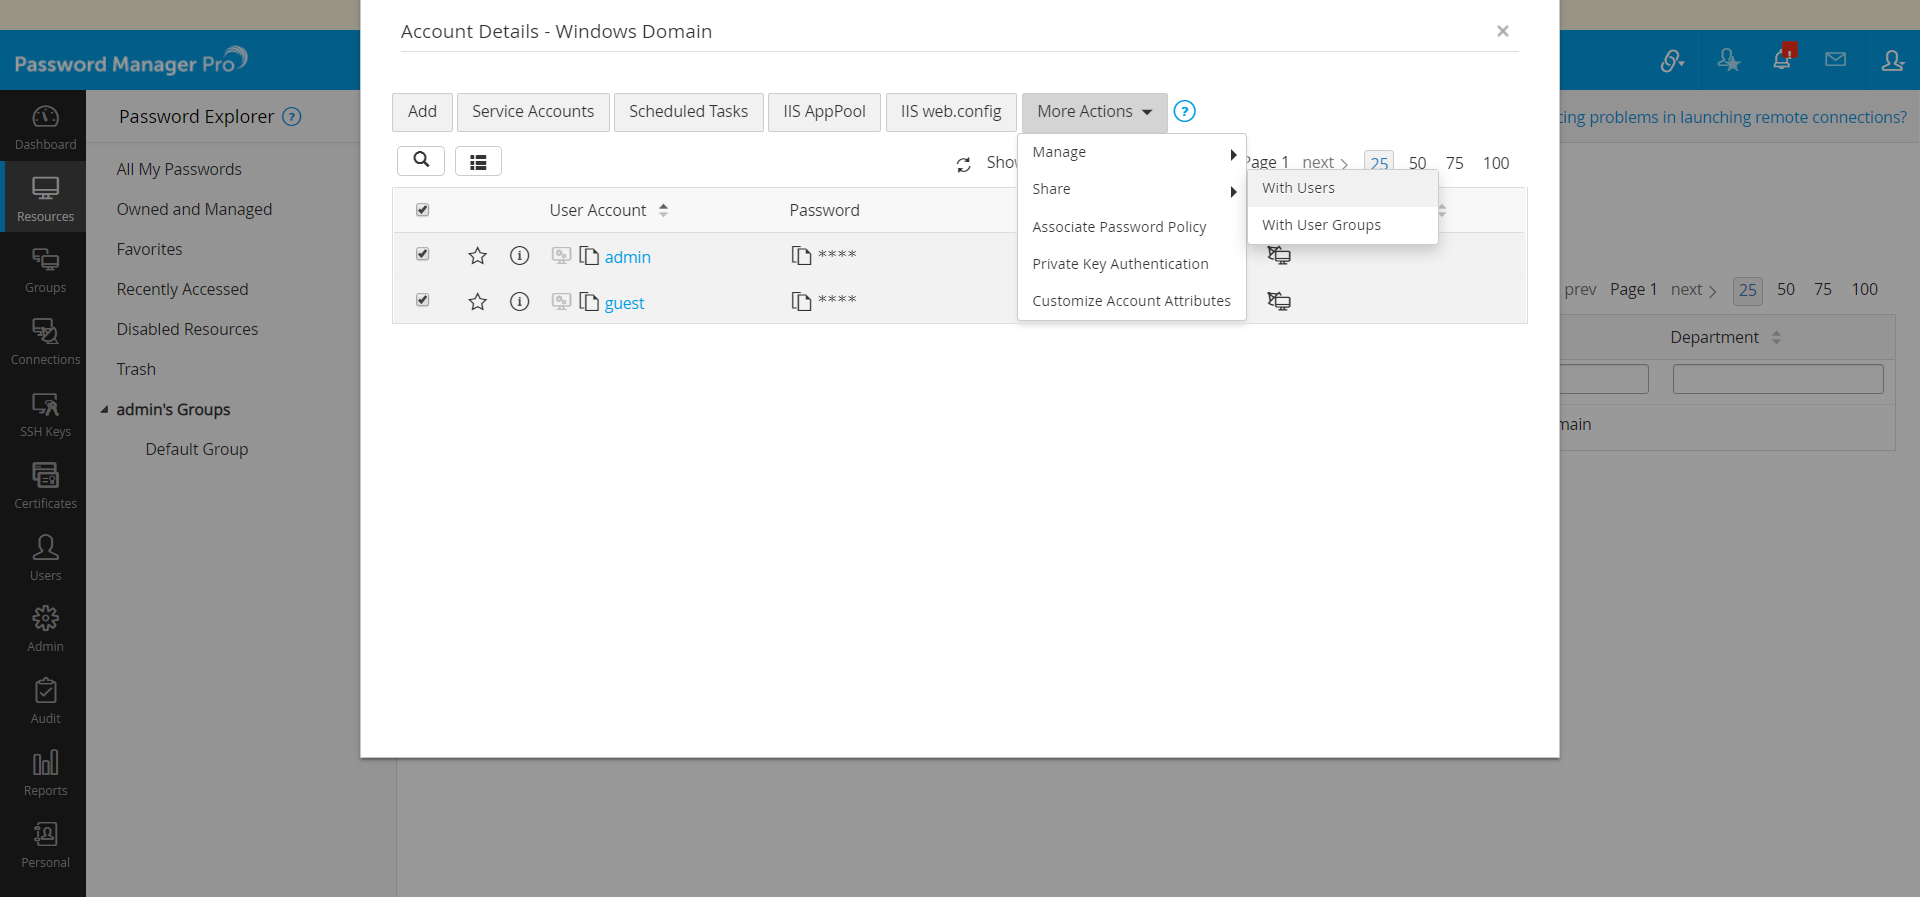Copy the admin account password icon

pyautogui.click(x=801, y=256)
